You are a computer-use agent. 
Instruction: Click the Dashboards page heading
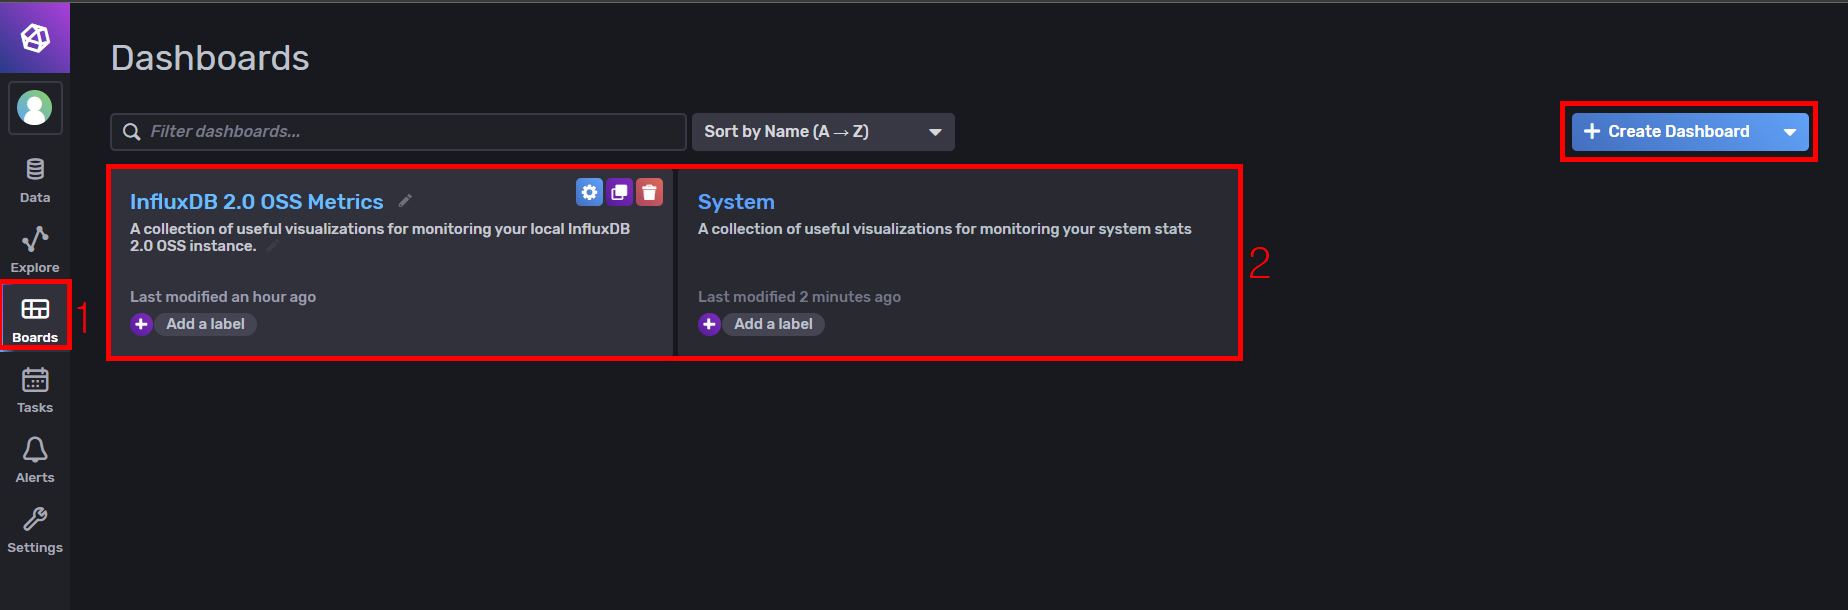coord(210,58)
